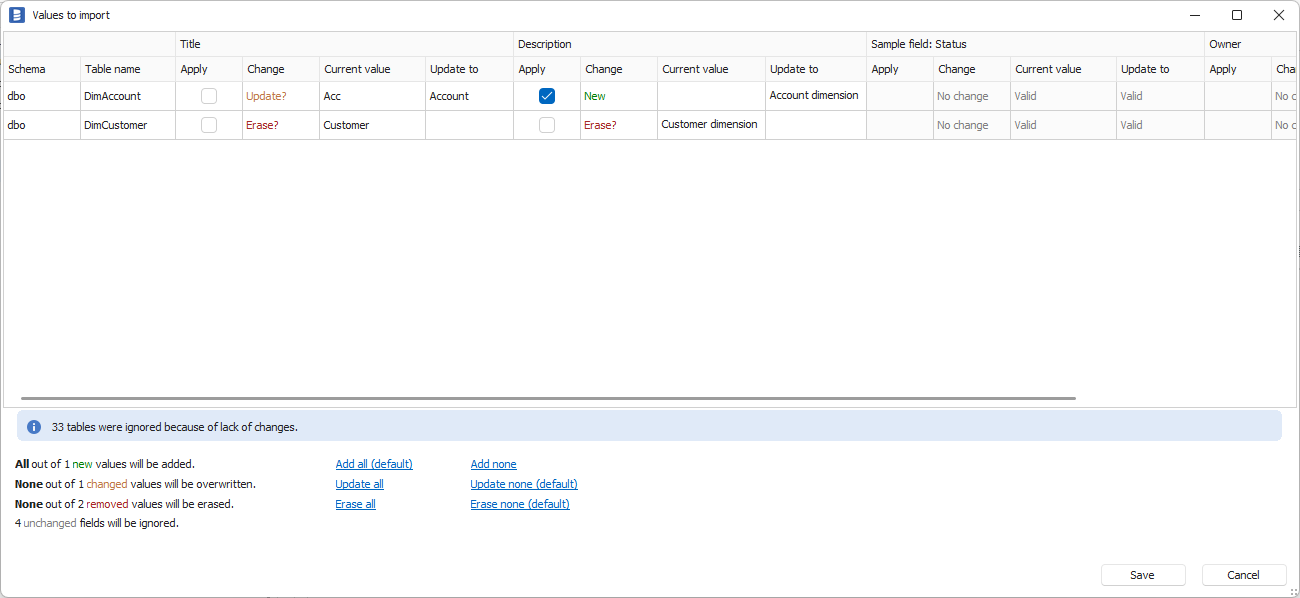Select the 'Add none' link
Viewport: 1300px width, 598px height.
coord(494,464)
